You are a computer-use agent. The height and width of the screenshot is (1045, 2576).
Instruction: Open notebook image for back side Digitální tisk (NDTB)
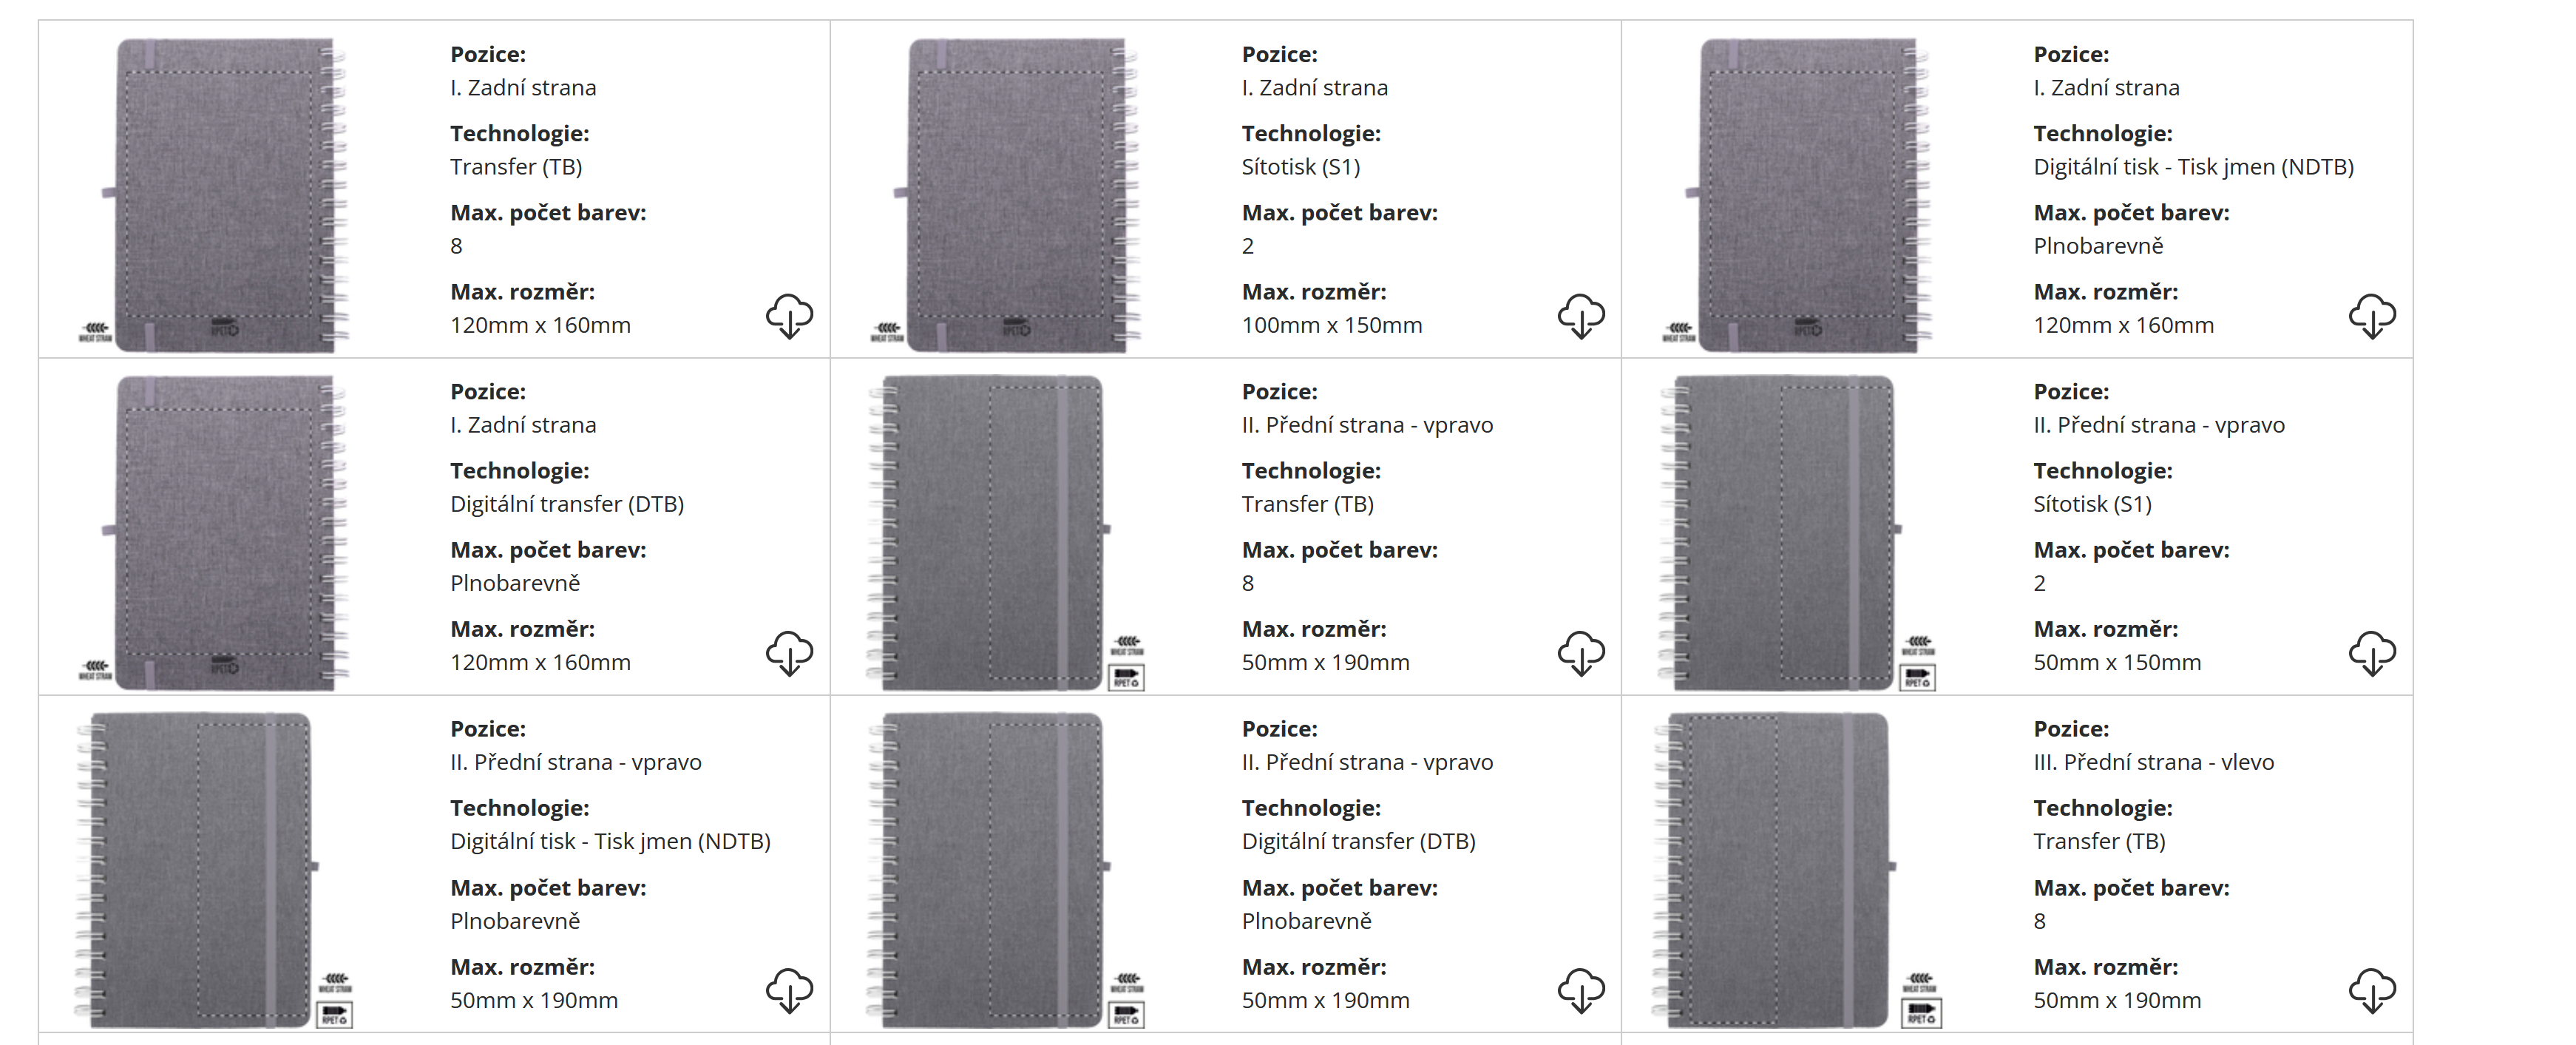point(1797,195)
